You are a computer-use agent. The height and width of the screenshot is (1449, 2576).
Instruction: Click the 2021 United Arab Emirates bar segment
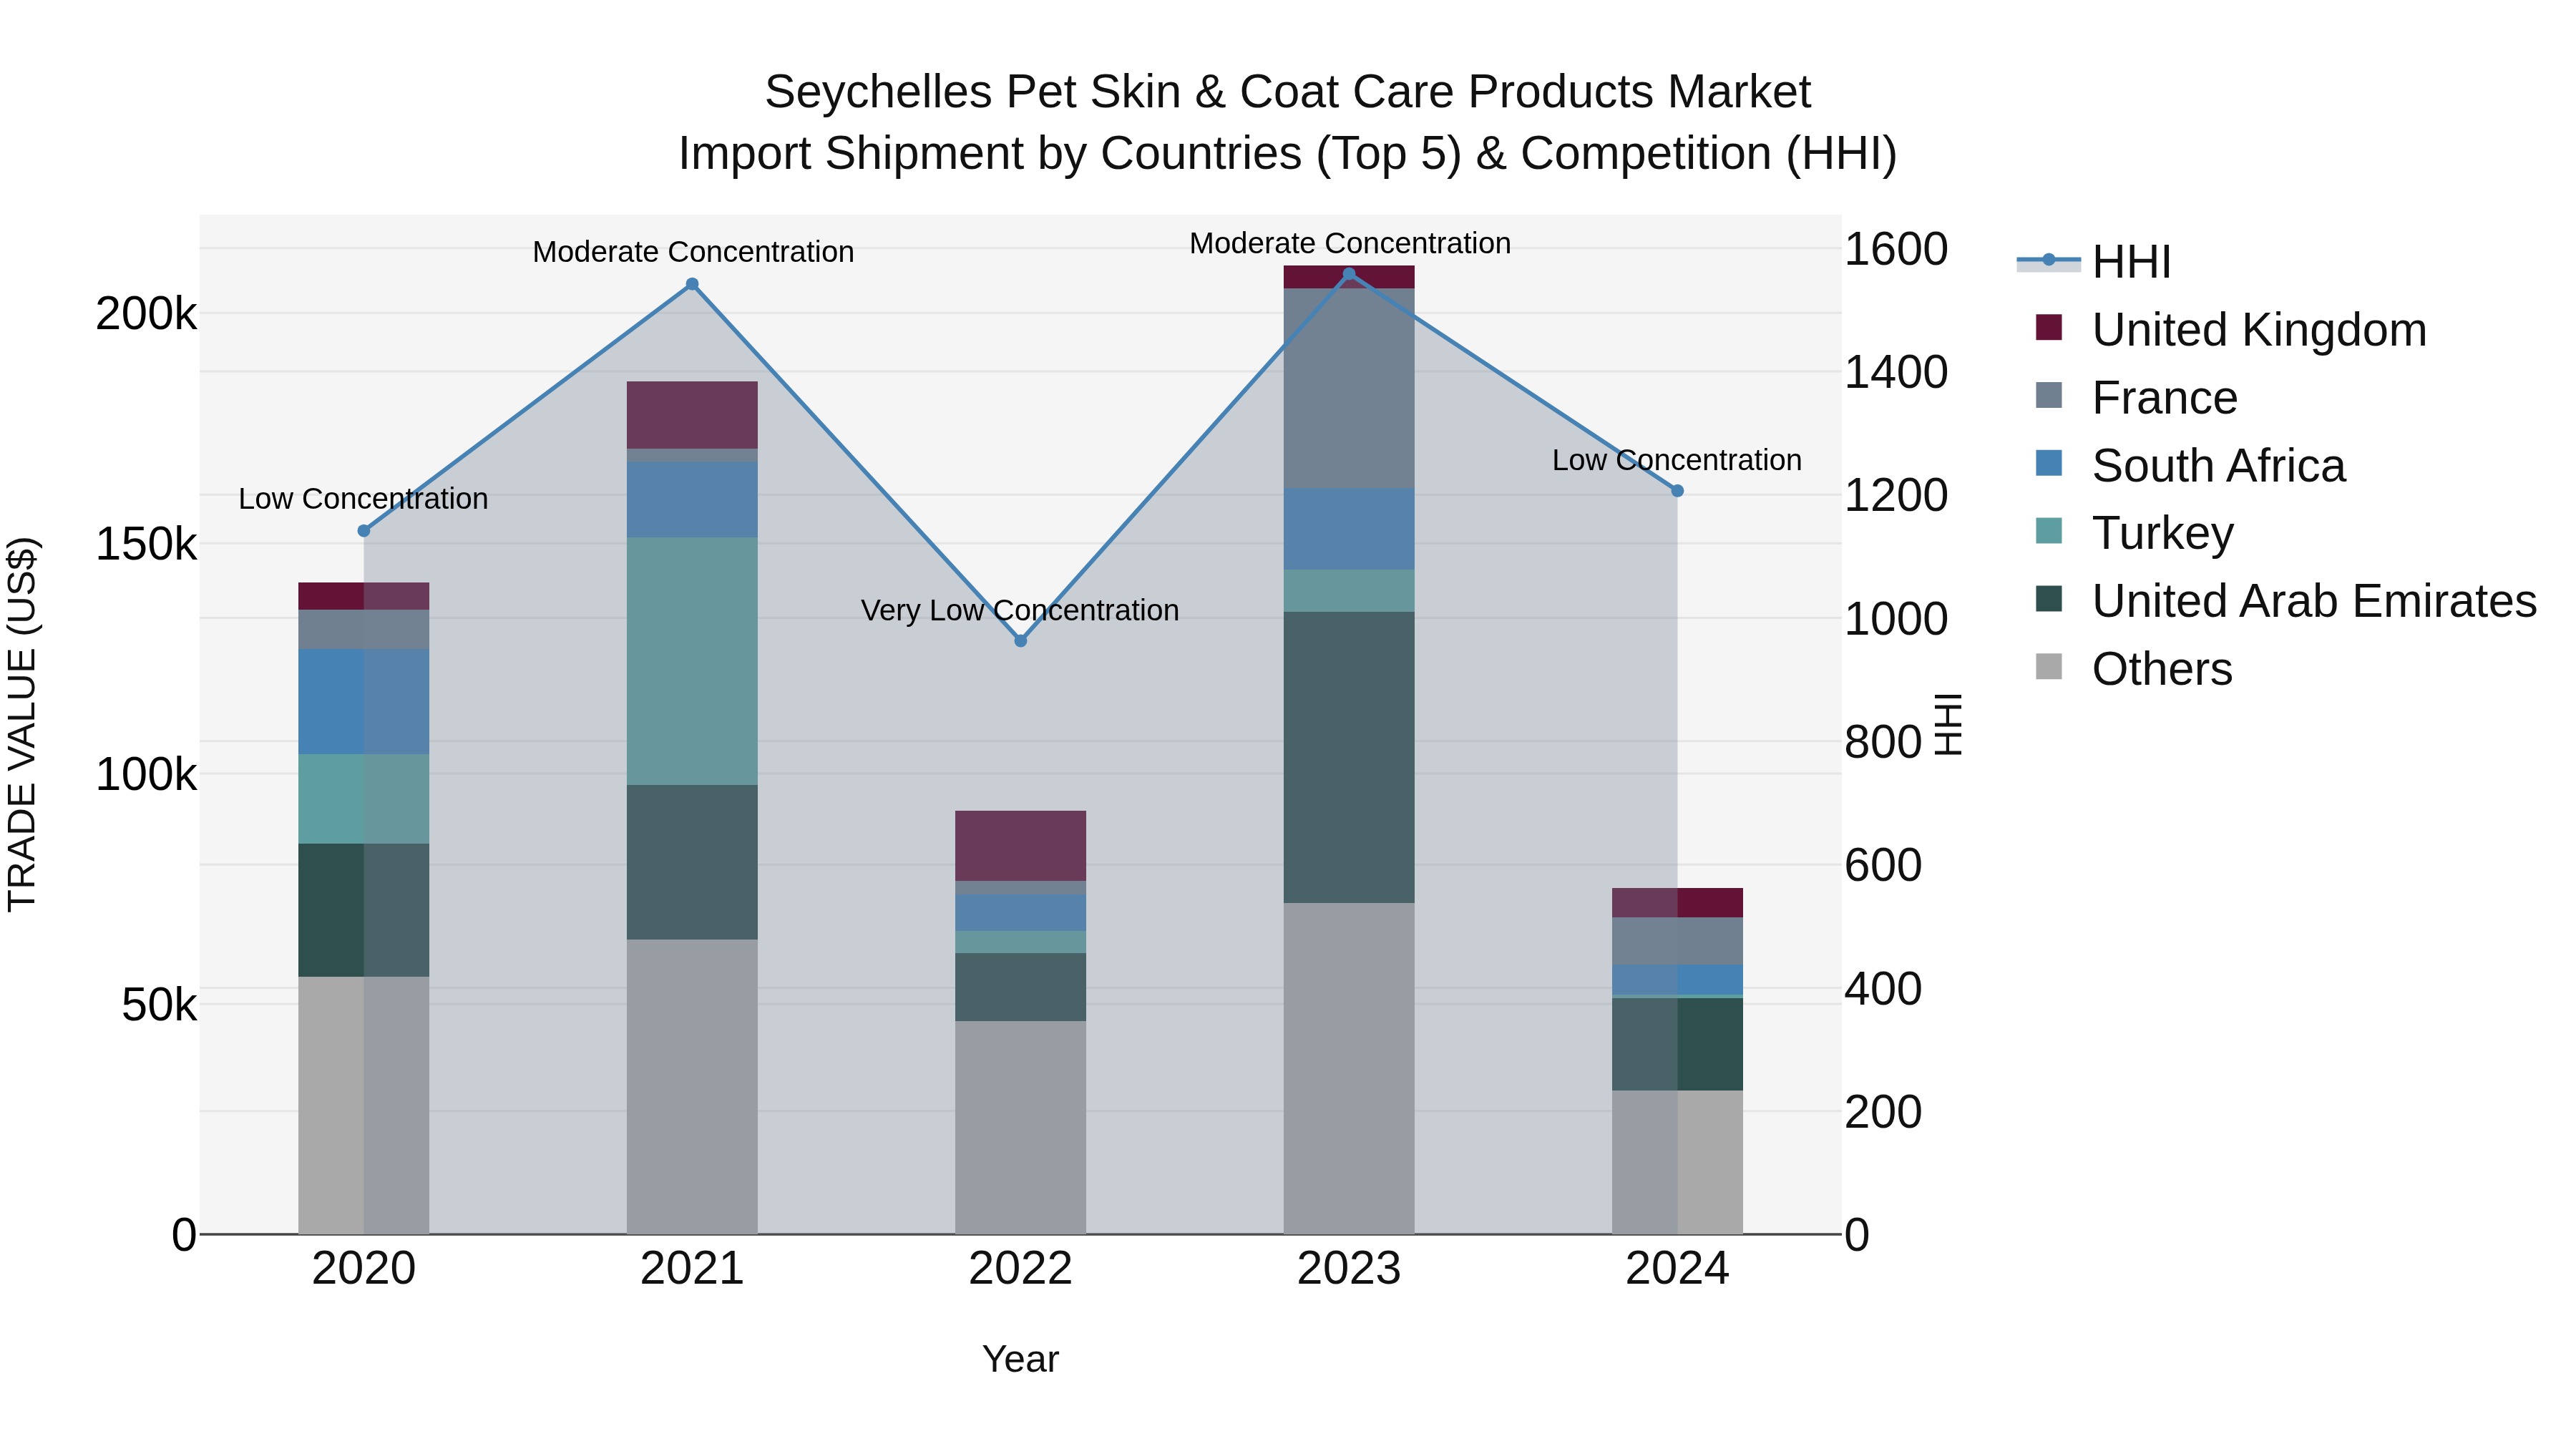[x=692, y=862]
